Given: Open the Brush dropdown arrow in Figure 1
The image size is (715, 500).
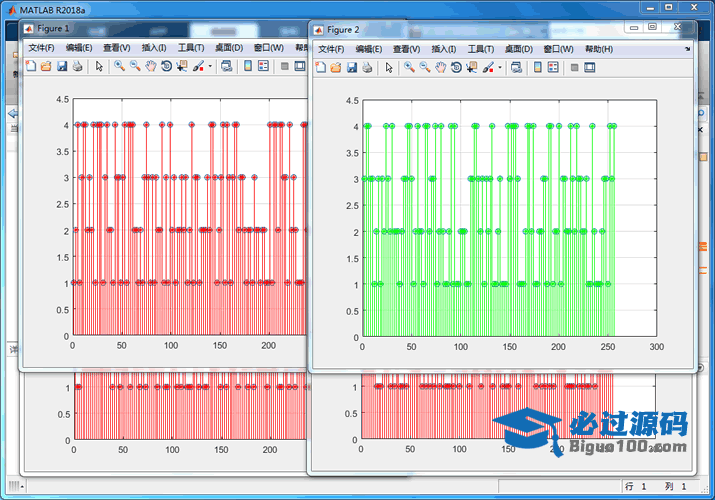Looking at the screenshot, I should (x=208, y=67).
